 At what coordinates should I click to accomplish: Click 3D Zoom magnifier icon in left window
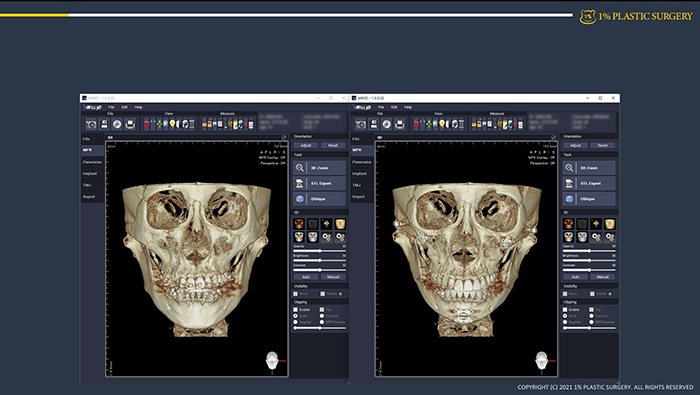coord(300,168)
